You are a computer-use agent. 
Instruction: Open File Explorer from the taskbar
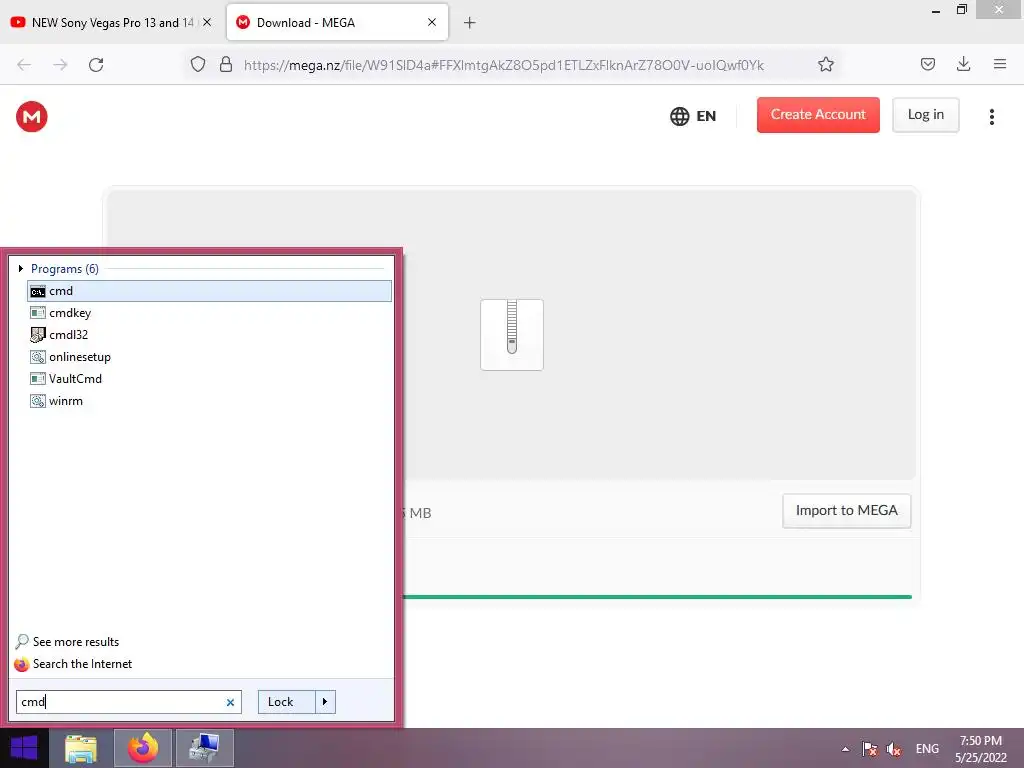[x=81, y=748]
